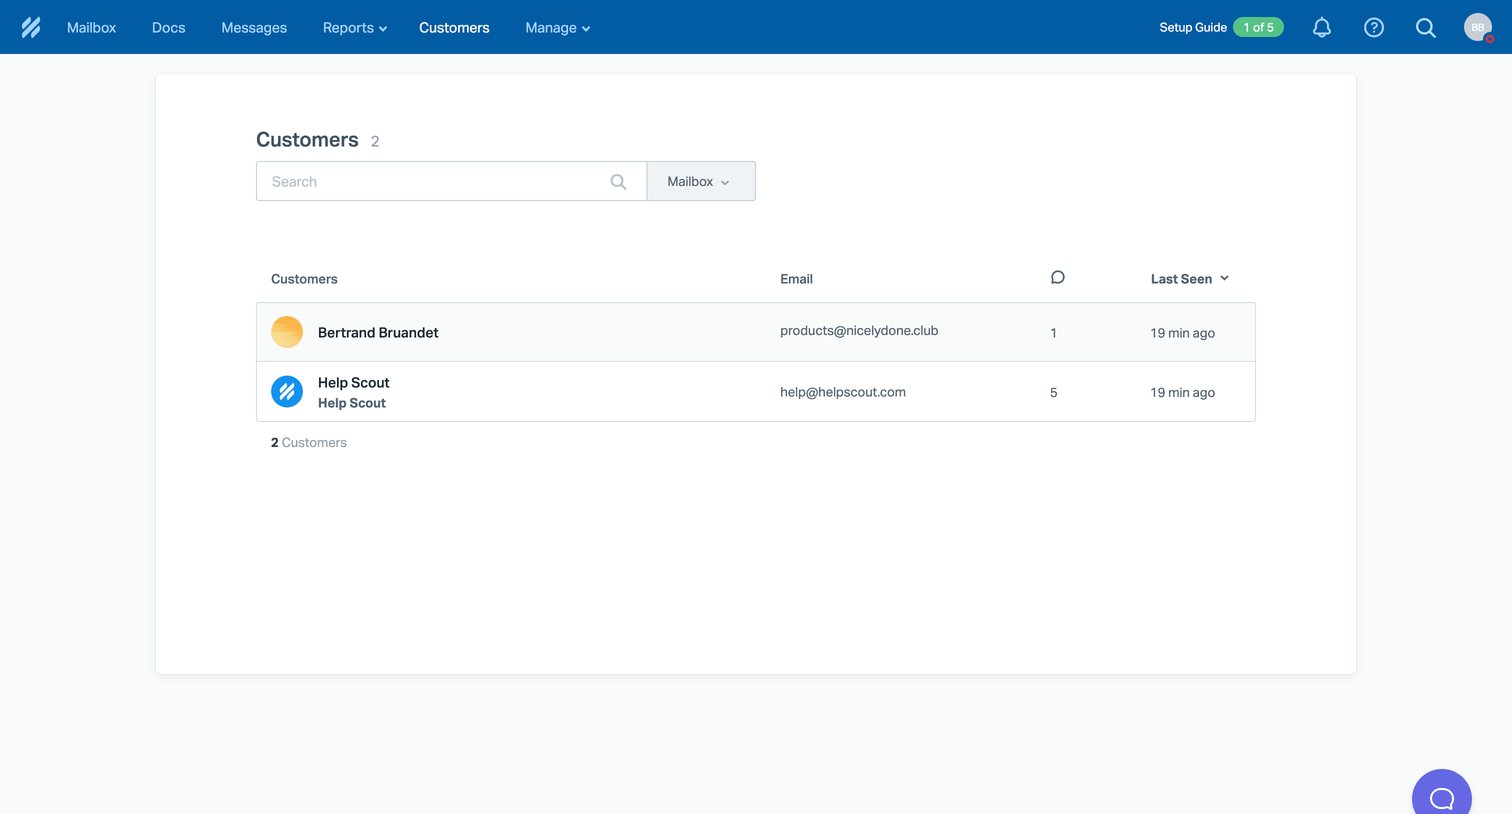This screenshot has width=1512, height=814.
Task: Click the Help Scout logo icon
Action: 31,27
